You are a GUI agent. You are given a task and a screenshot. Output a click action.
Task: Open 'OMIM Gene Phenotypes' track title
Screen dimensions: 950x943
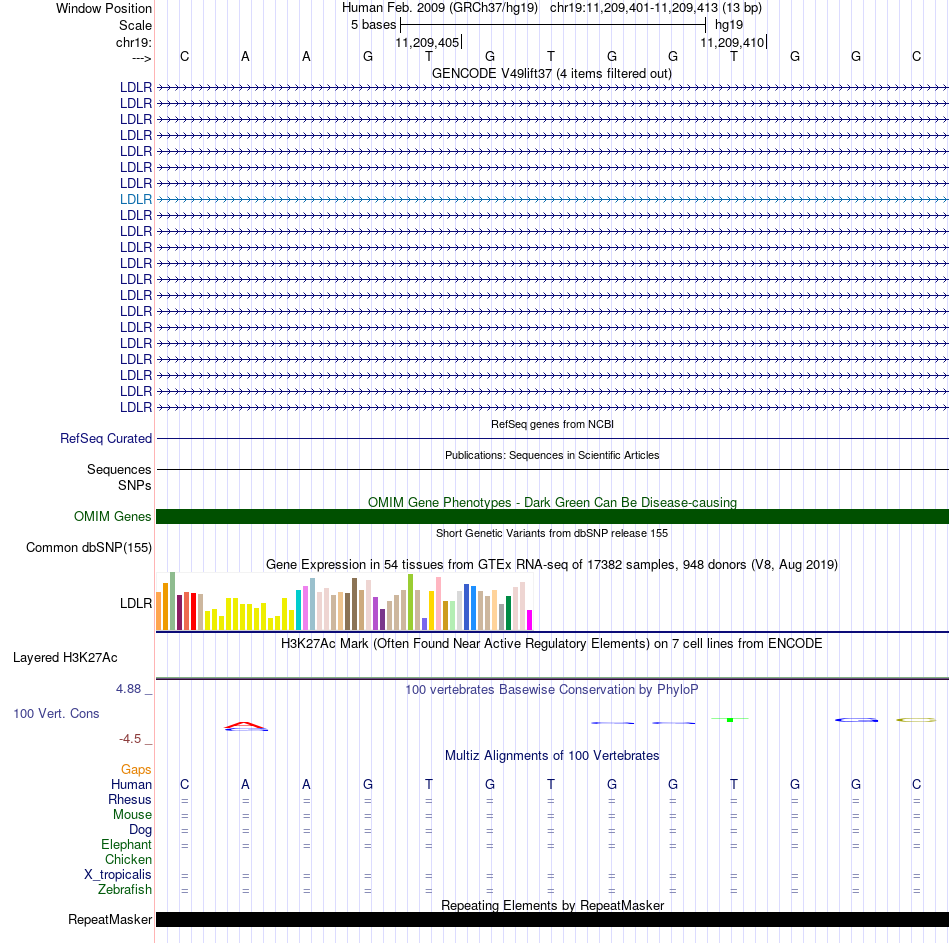coord(552,502)
